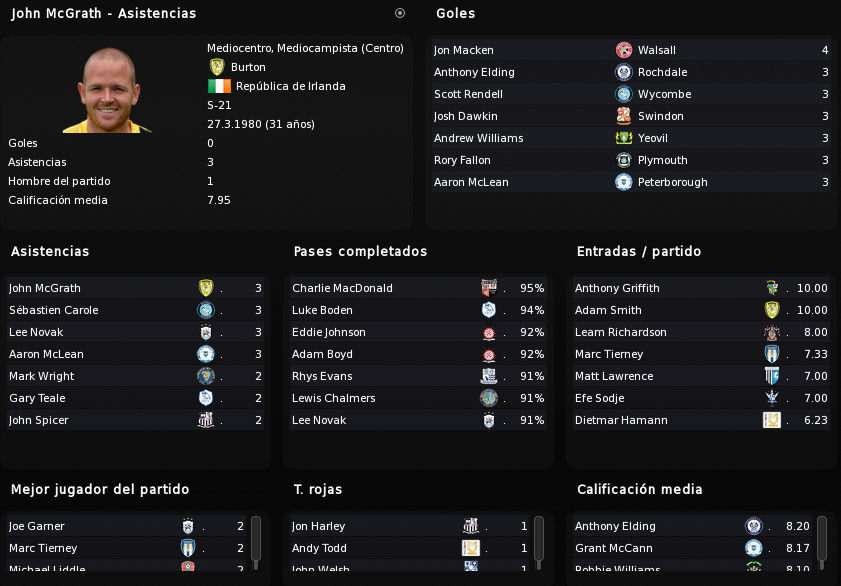Click the Swindon club badge
The width and height of the screenshot is (841, 586).
(x=623, y=116)
